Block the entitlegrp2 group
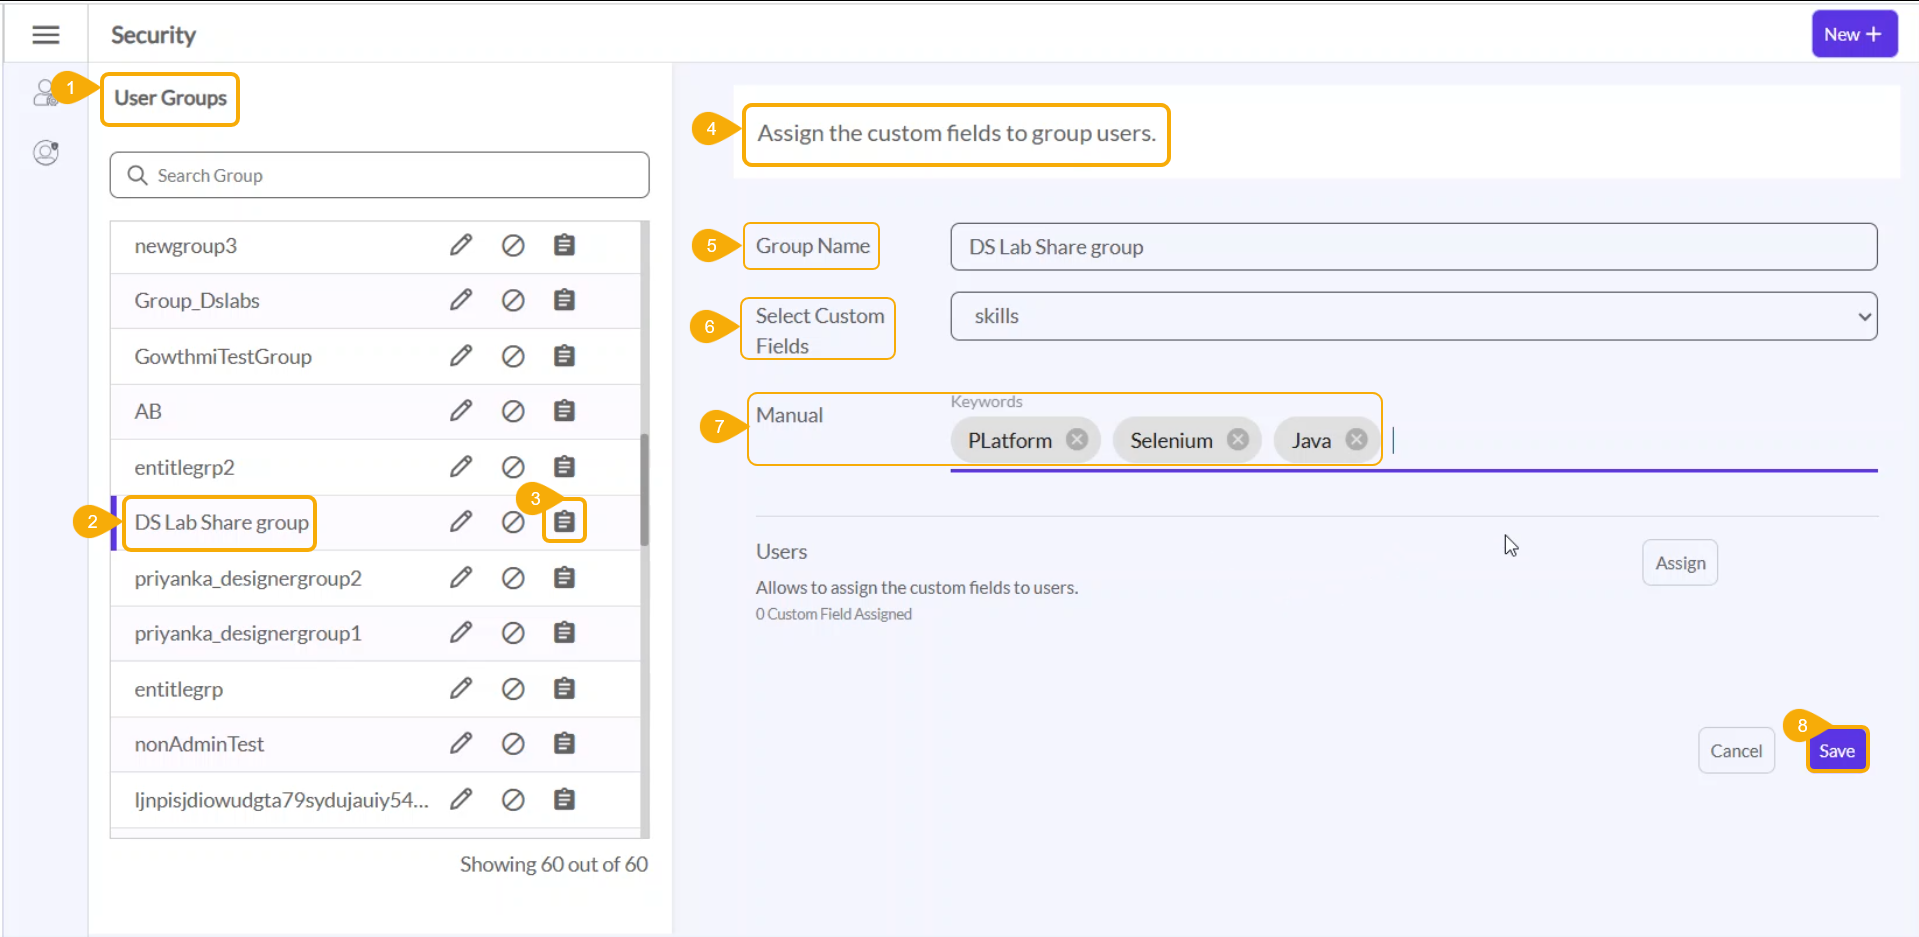Viewport: 1919px width, 937px height. pos(513,467)
